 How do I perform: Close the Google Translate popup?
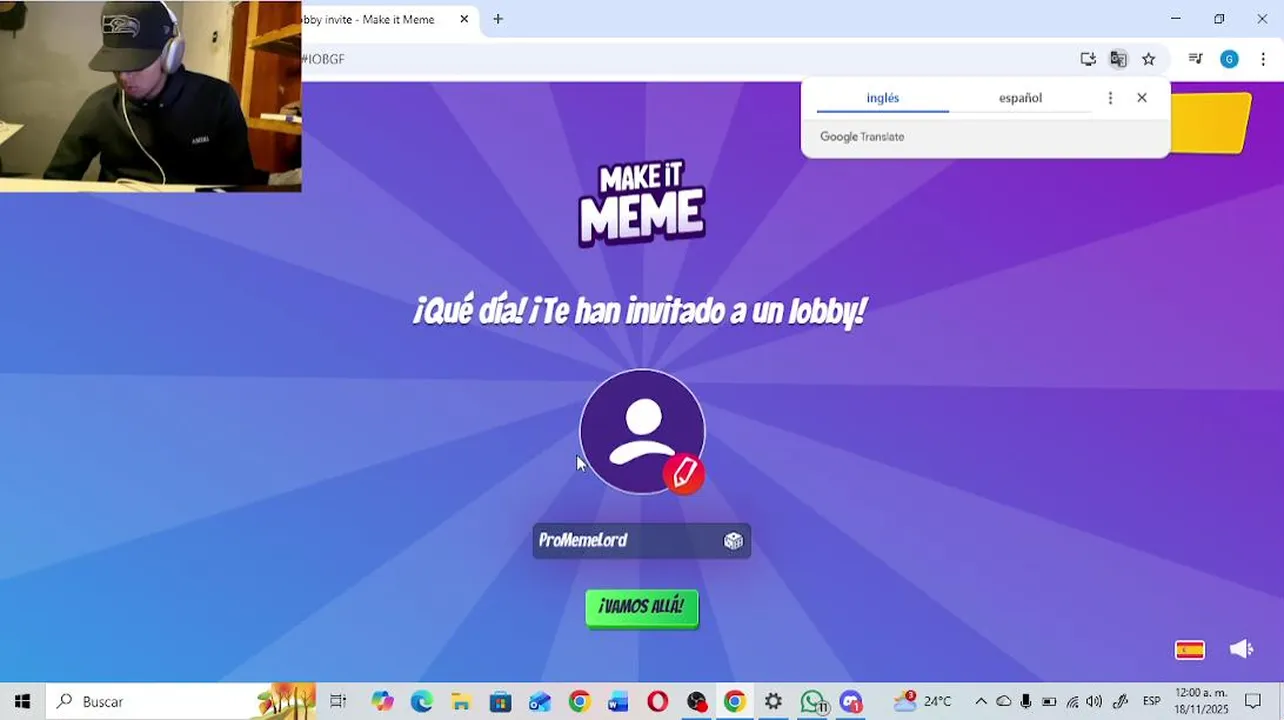tap(1142, 98)
